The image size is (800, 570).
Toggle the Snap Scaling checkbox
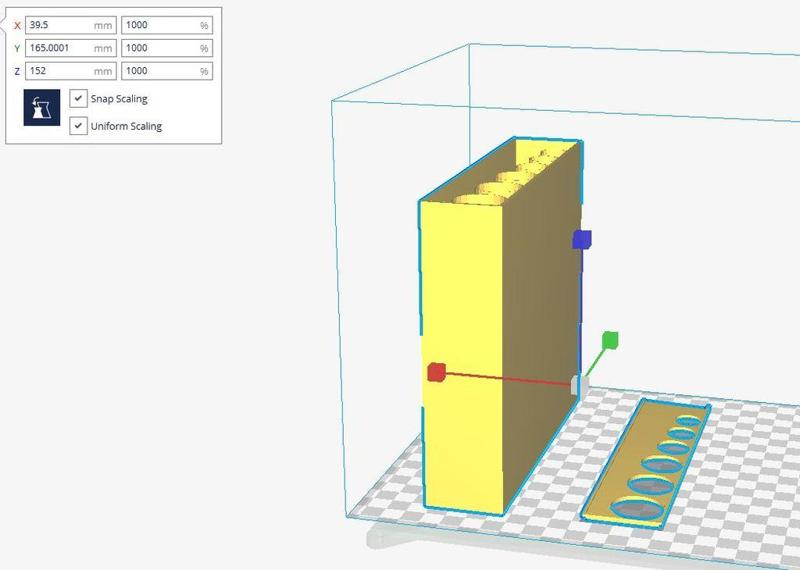click(78, 98)
